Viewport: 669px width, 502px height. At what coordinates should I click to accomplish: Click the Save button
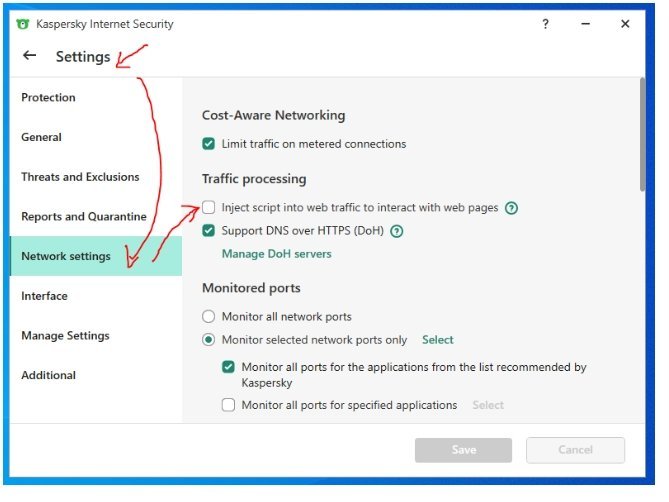tap(463, 450)
